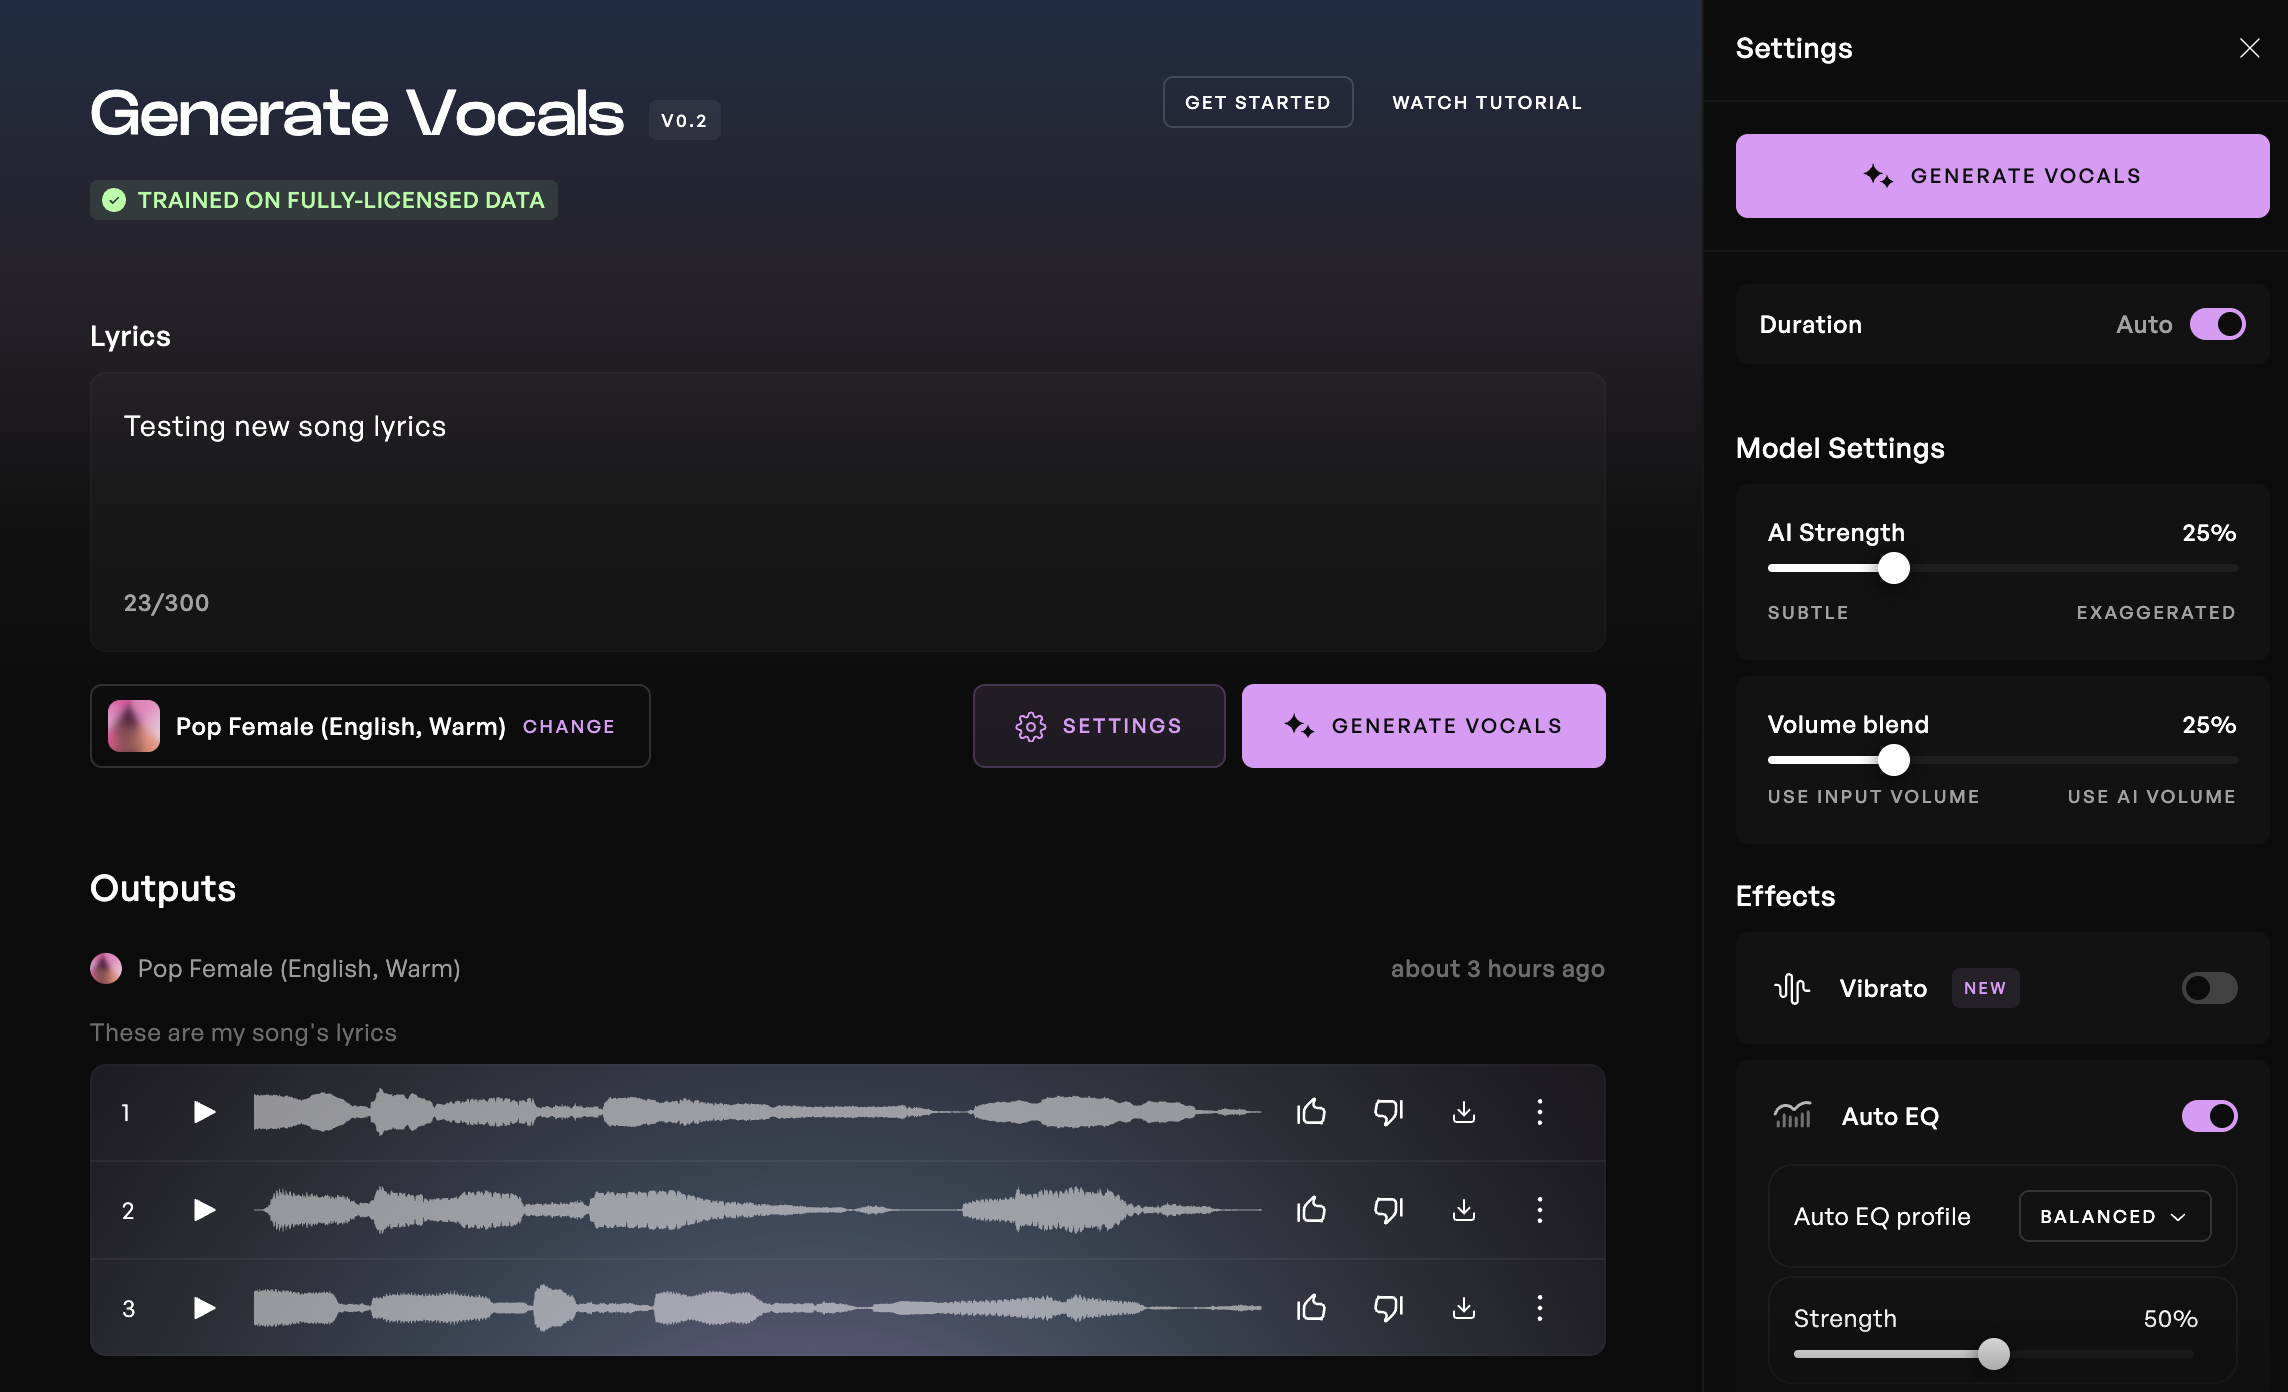Click the 23/300 character counter

(x=166, y=603)
